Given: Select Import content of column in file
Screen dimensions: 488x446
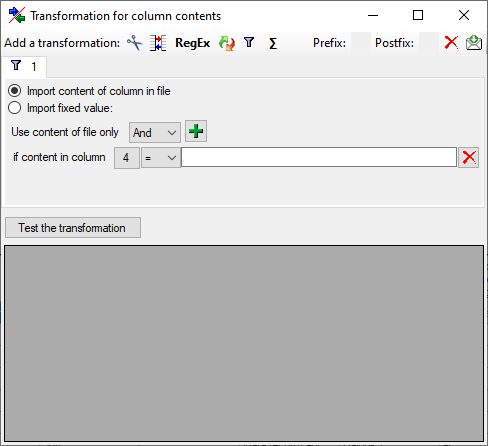Looking at the screenshot, I should [89, 91].
